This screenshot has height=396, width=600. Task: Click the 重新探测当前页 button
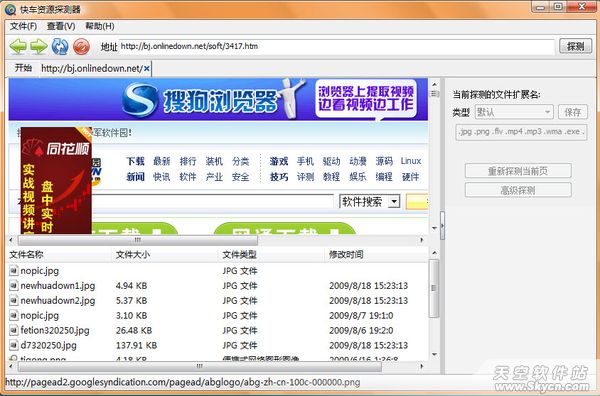518,171
